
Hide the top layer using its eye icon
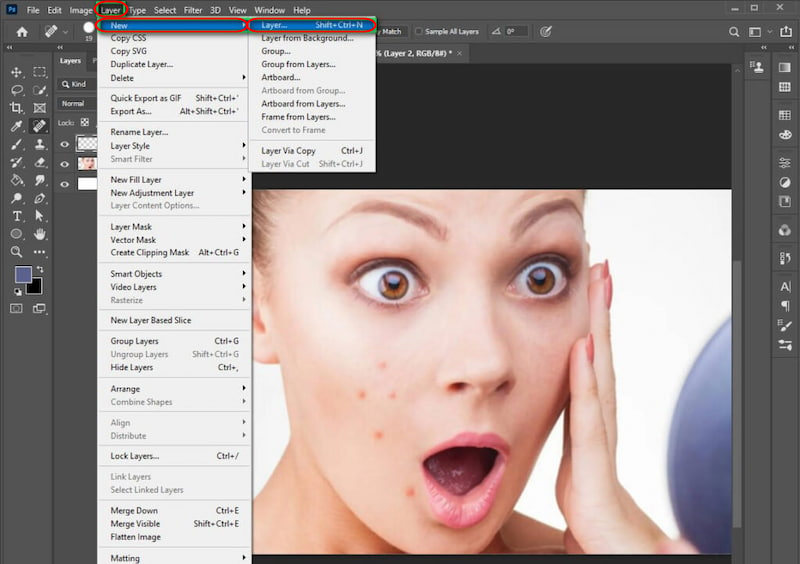click(x=65, y=144)
